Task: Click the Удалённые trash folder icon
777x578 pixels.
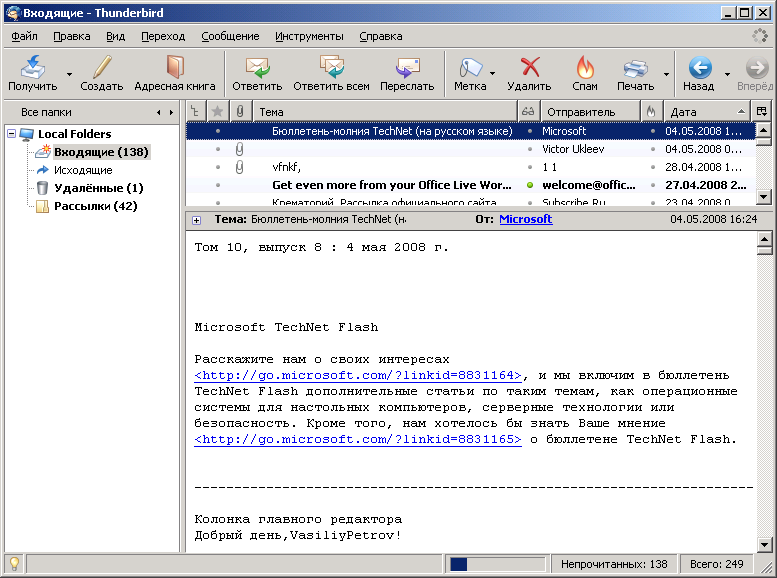Action: click(x=43, y=188)
